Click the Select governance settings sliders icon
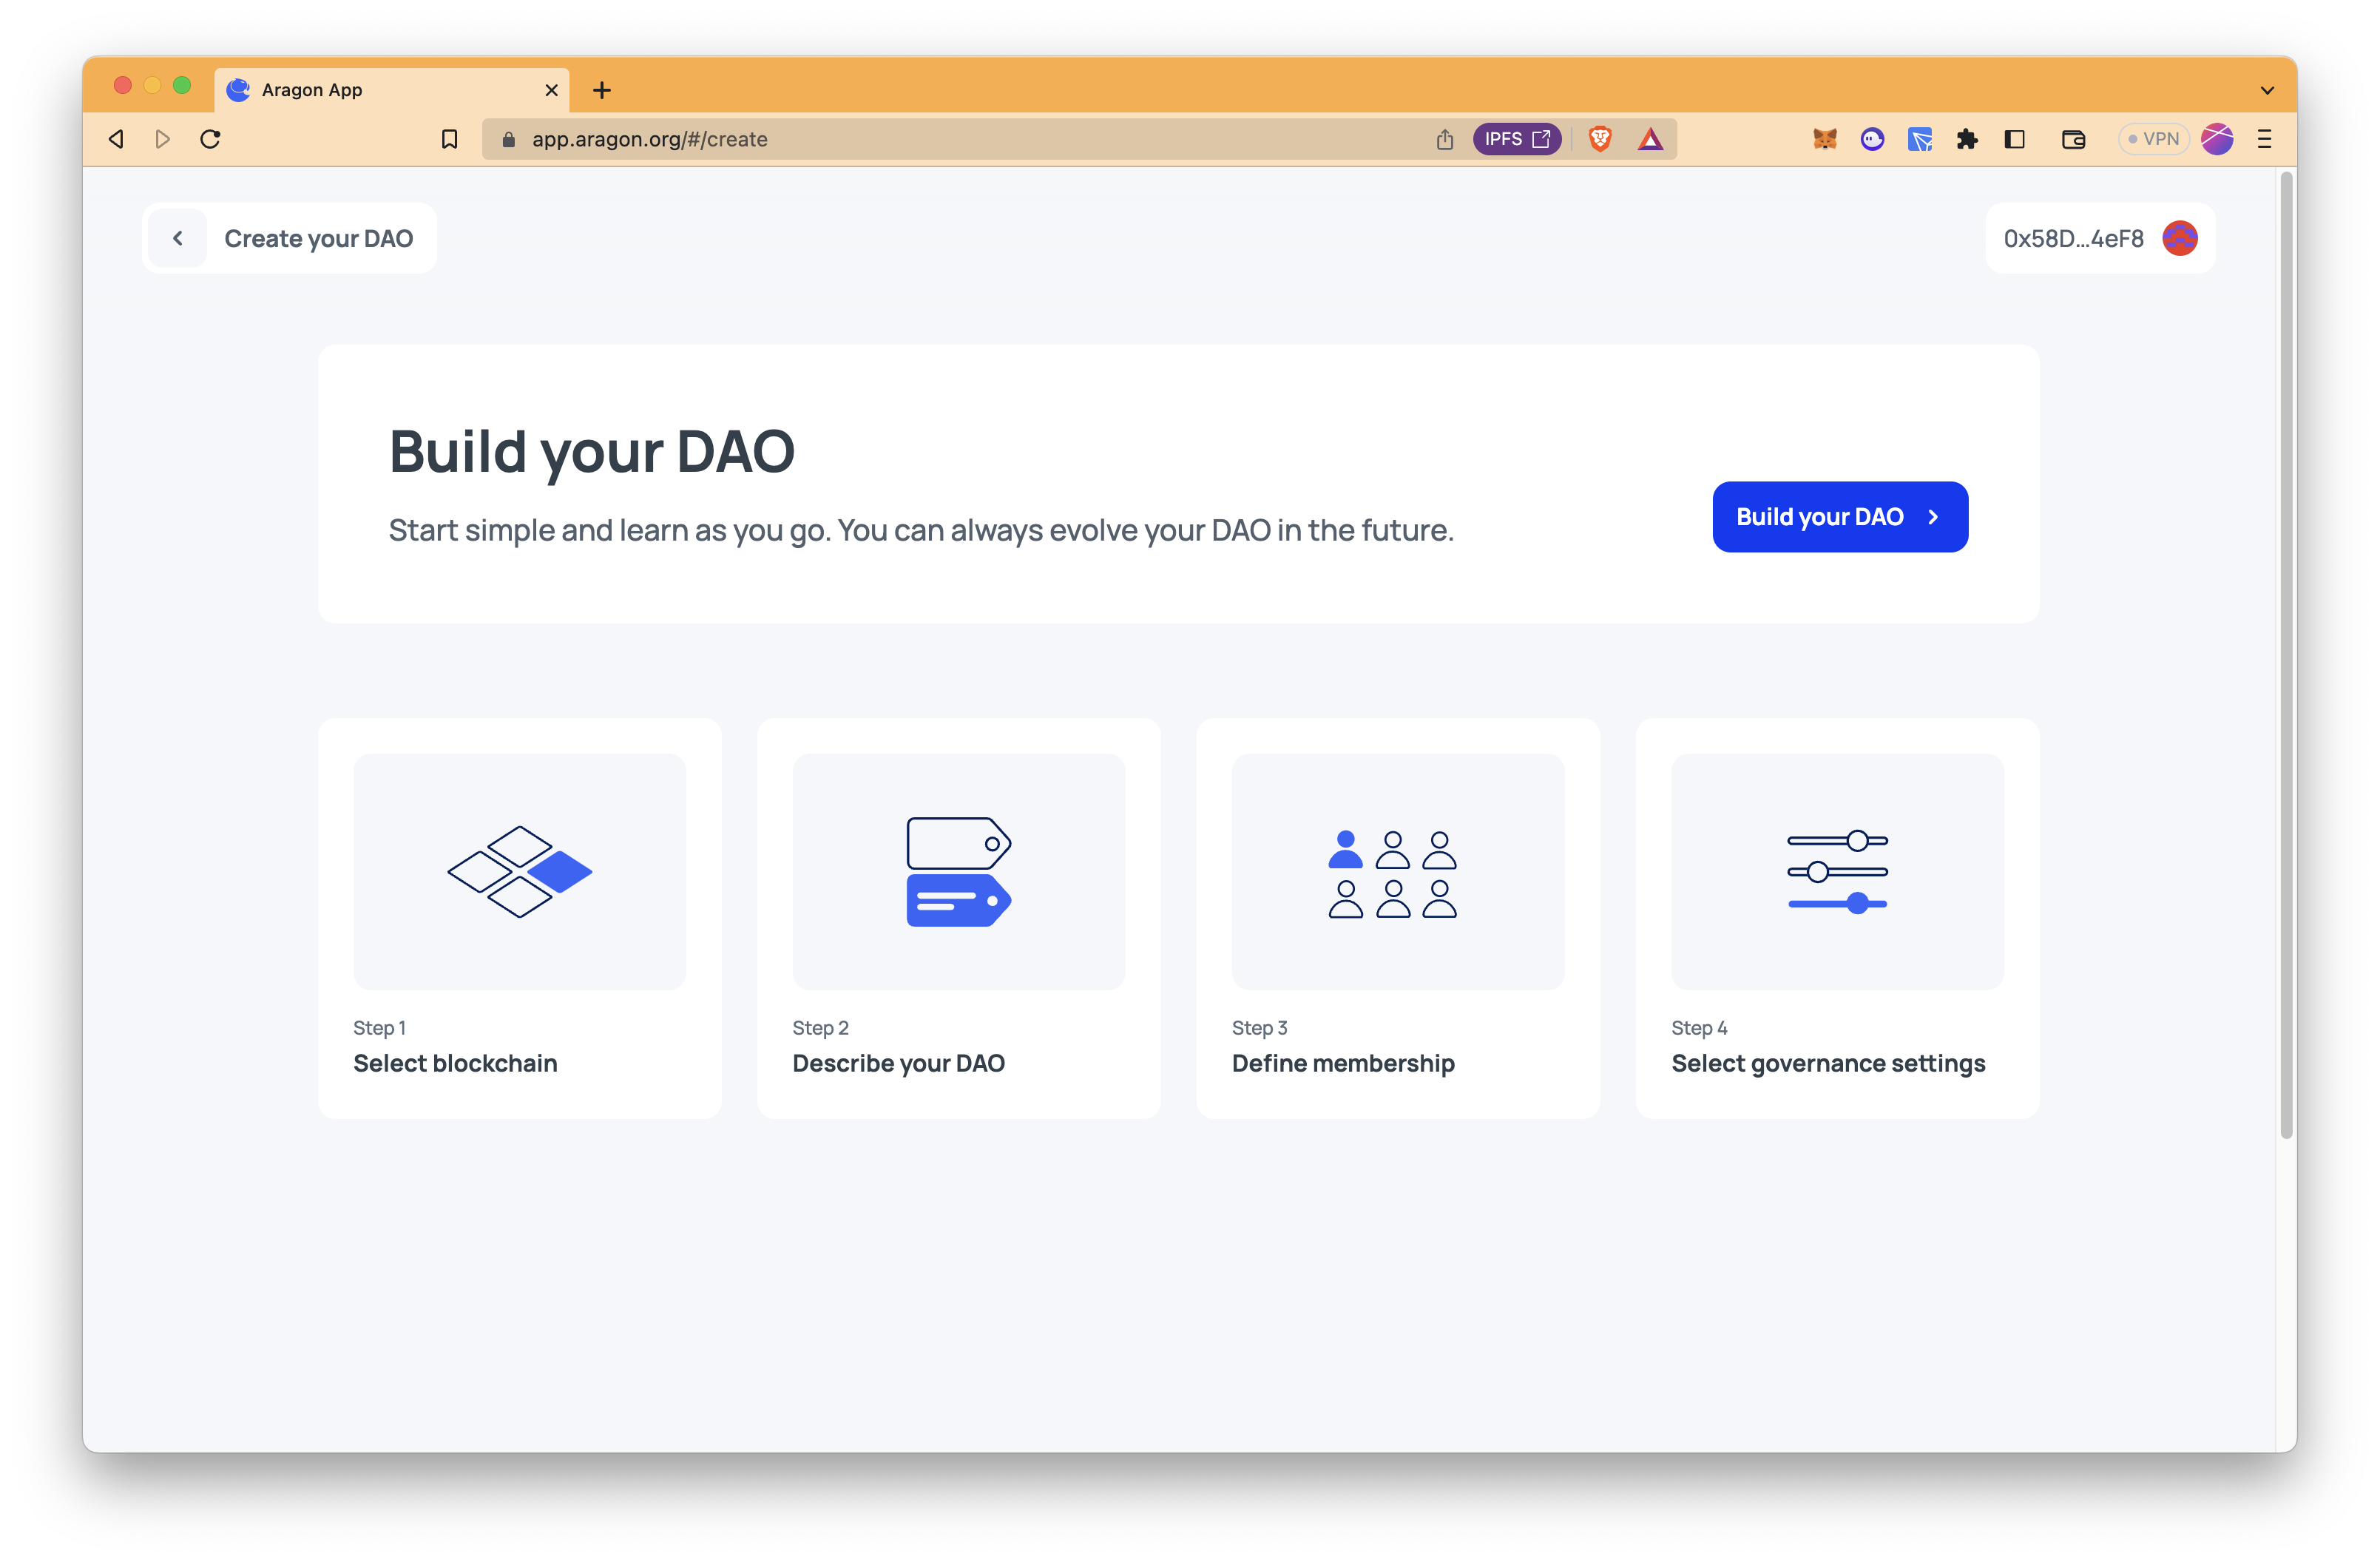The height and width of the screenshot is (1562, 2380). coord(1838,872)
